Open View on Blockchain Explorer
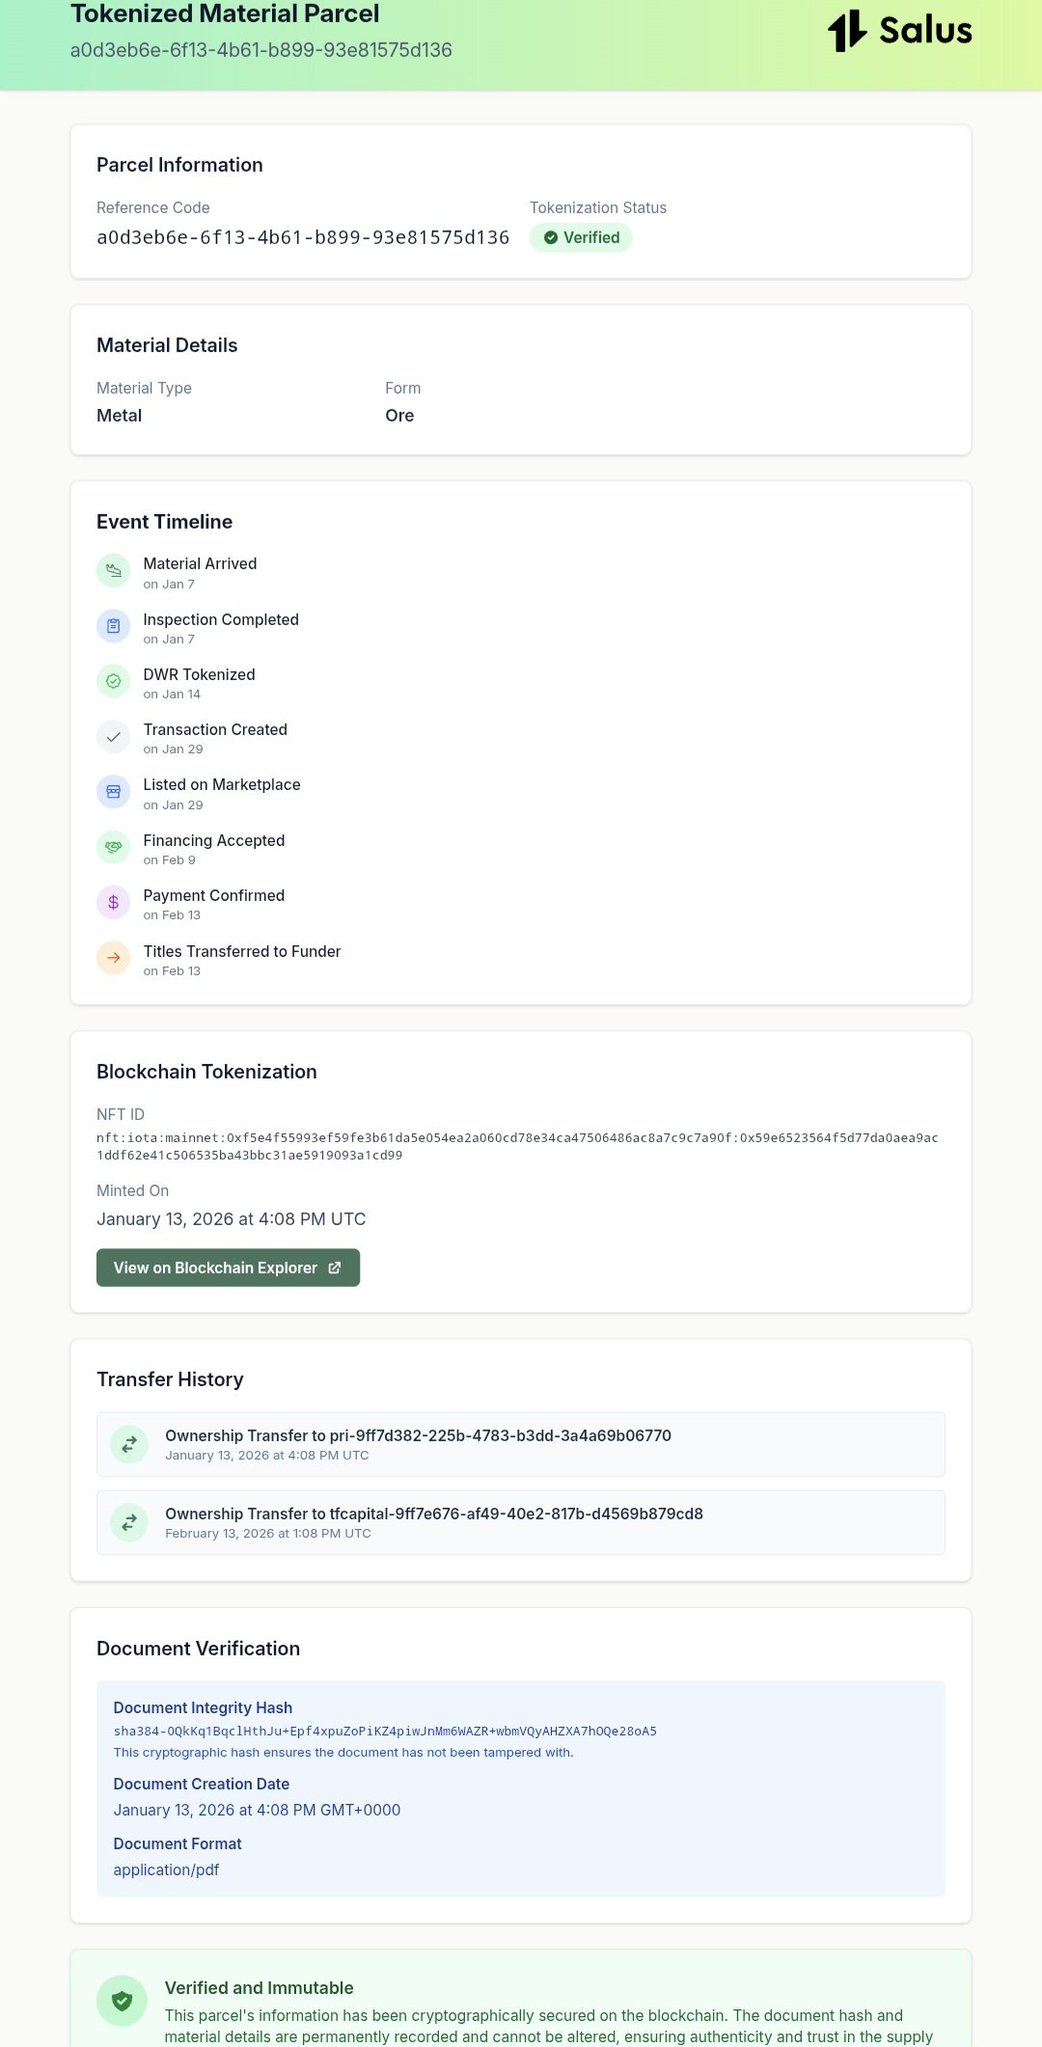Viewport: 1042px width, 2047px height. 216,1268
